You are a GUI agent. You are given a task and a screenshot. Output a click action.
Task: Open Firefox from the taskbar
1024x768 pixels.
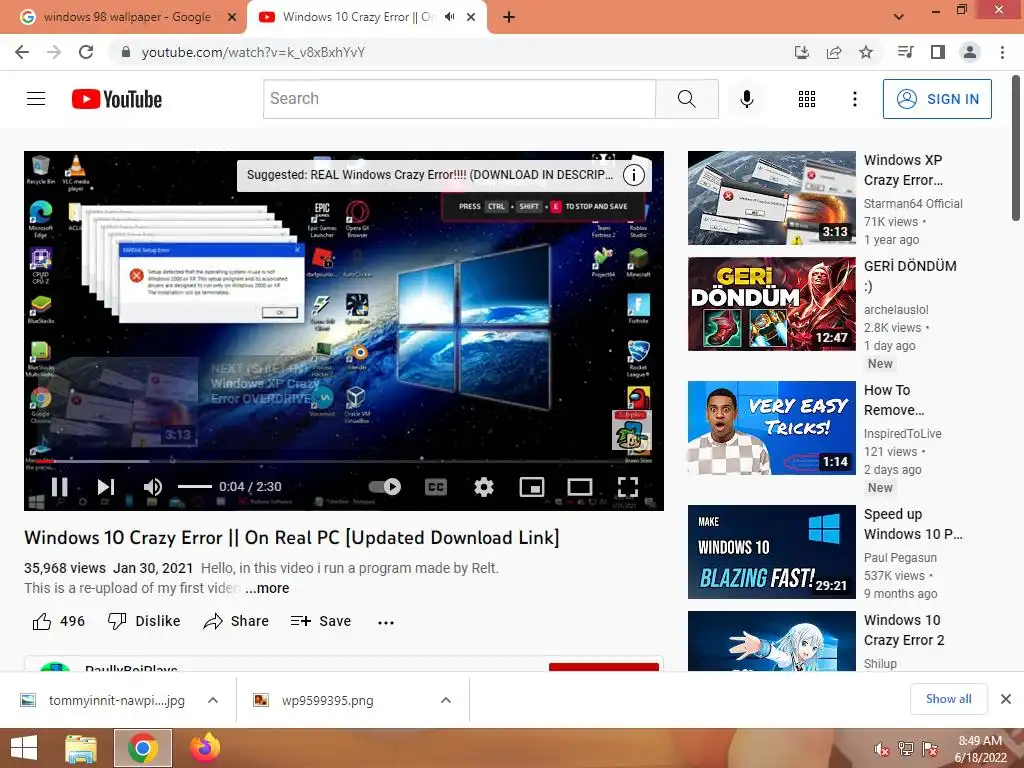pyautogui.click(x=204, y=748)
